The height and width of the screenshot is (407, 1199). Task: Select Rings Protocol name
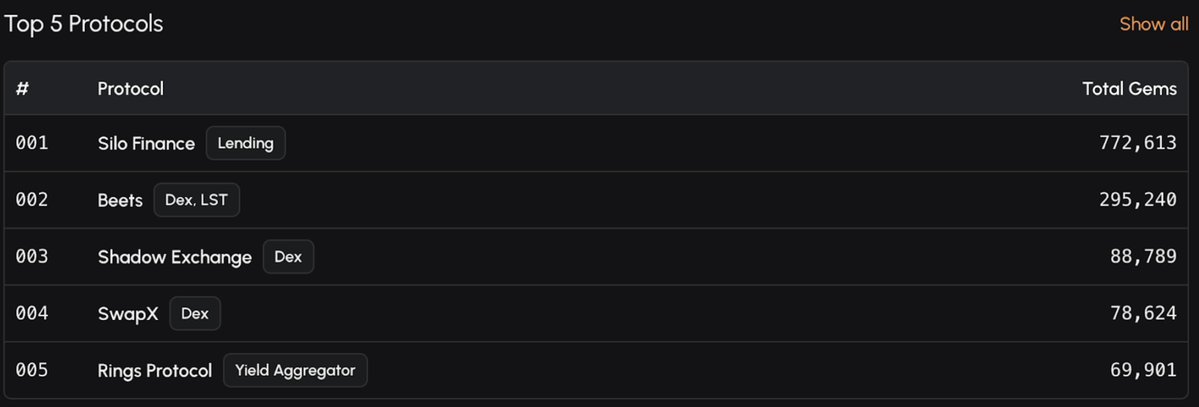(x=154, y=371)
